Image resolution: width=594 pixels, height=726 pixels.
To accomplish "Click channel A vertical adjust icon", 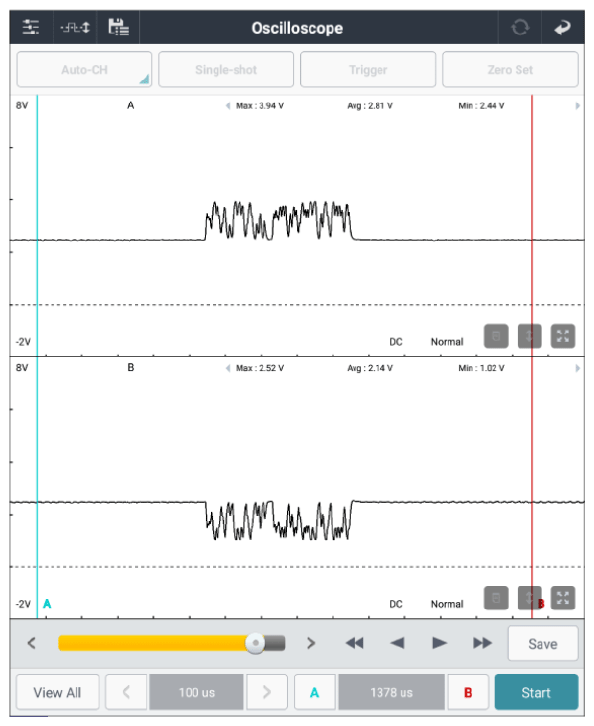I will [x=529, y=336].
